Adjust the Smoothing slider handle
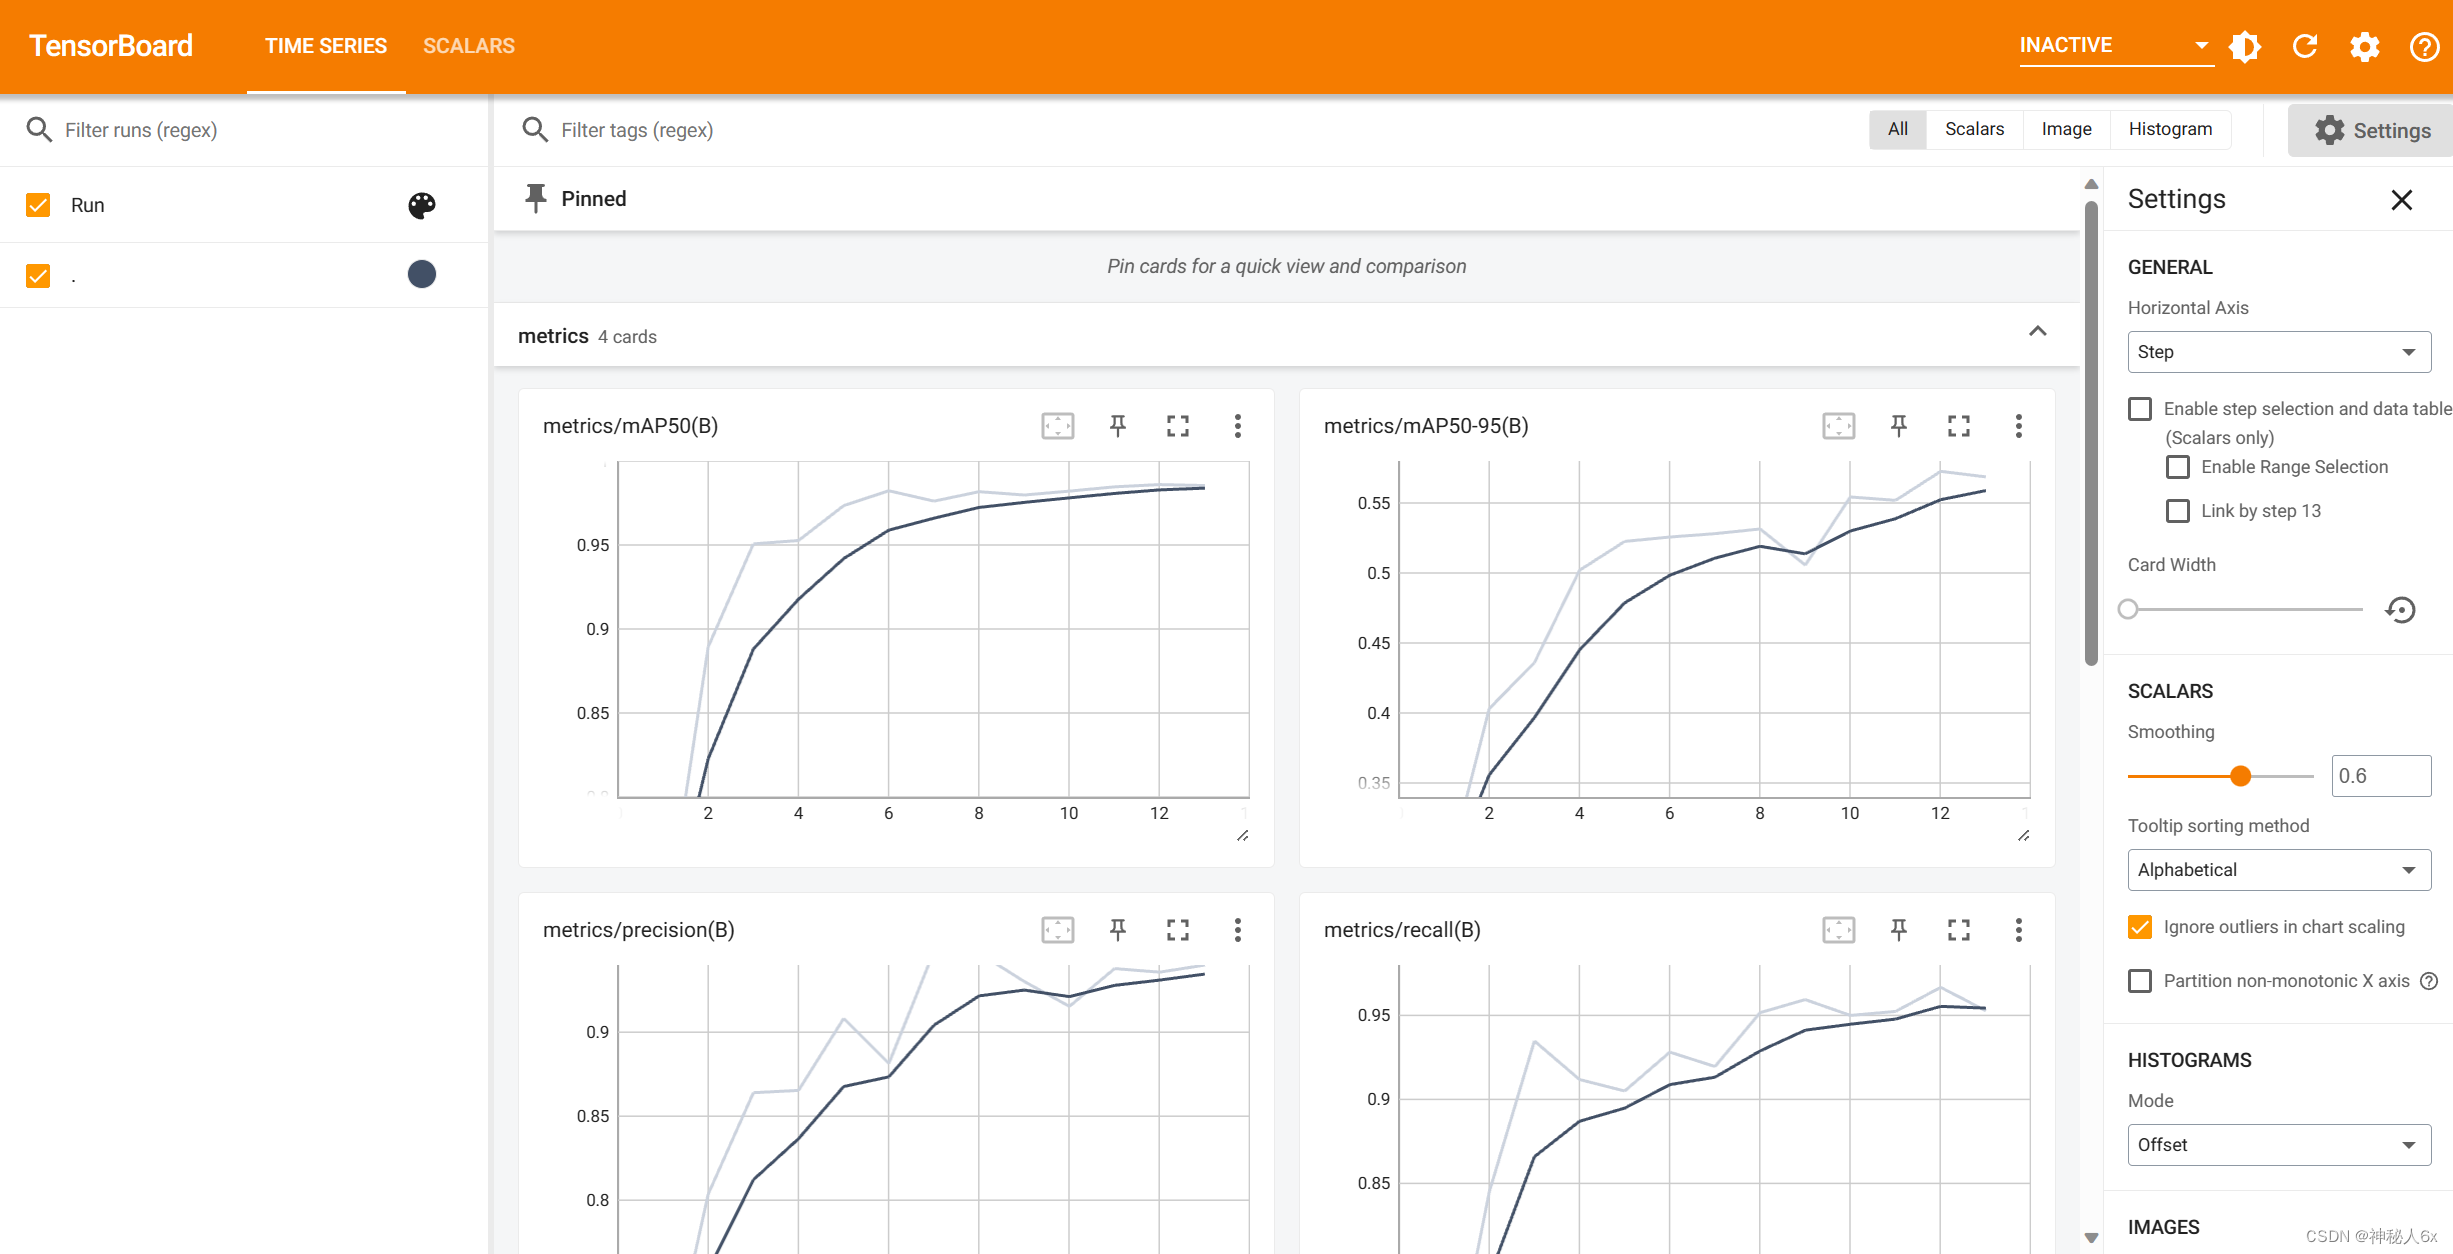2453x1254 pixels. click(x=2240, y=776)
